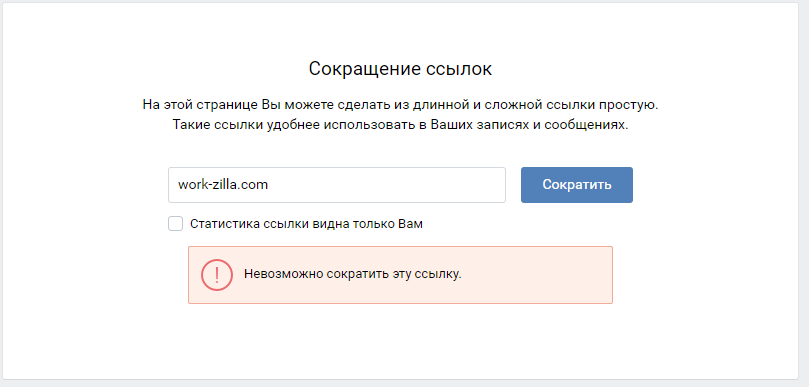Viewport: 809px width, 387px height.
Task: Focus the URL input field
Action: [x=337, y=185]
